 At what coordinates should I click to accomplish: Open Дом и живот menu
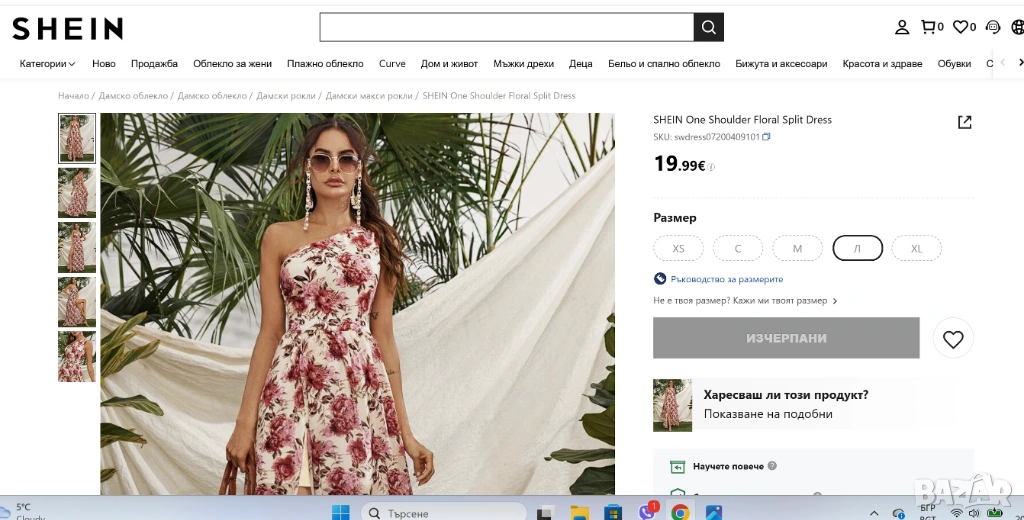[x=449, y=63]
